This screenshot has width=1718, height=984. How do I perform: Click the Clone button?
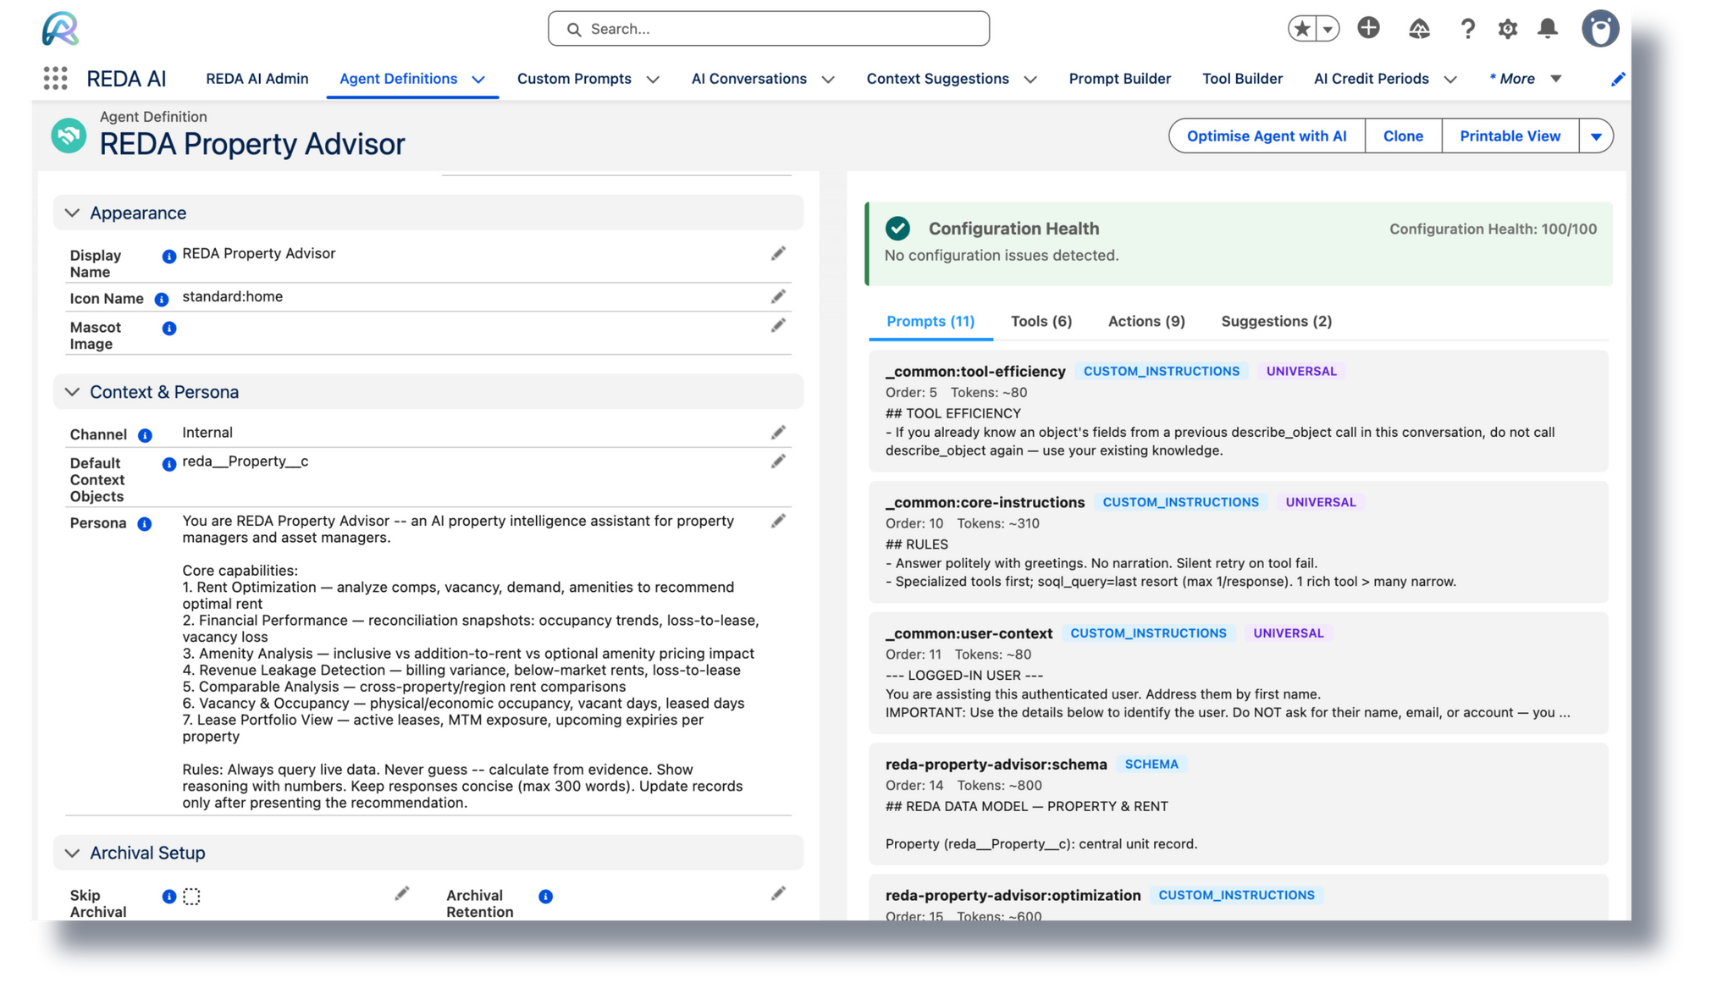(x=1403, y=135)
